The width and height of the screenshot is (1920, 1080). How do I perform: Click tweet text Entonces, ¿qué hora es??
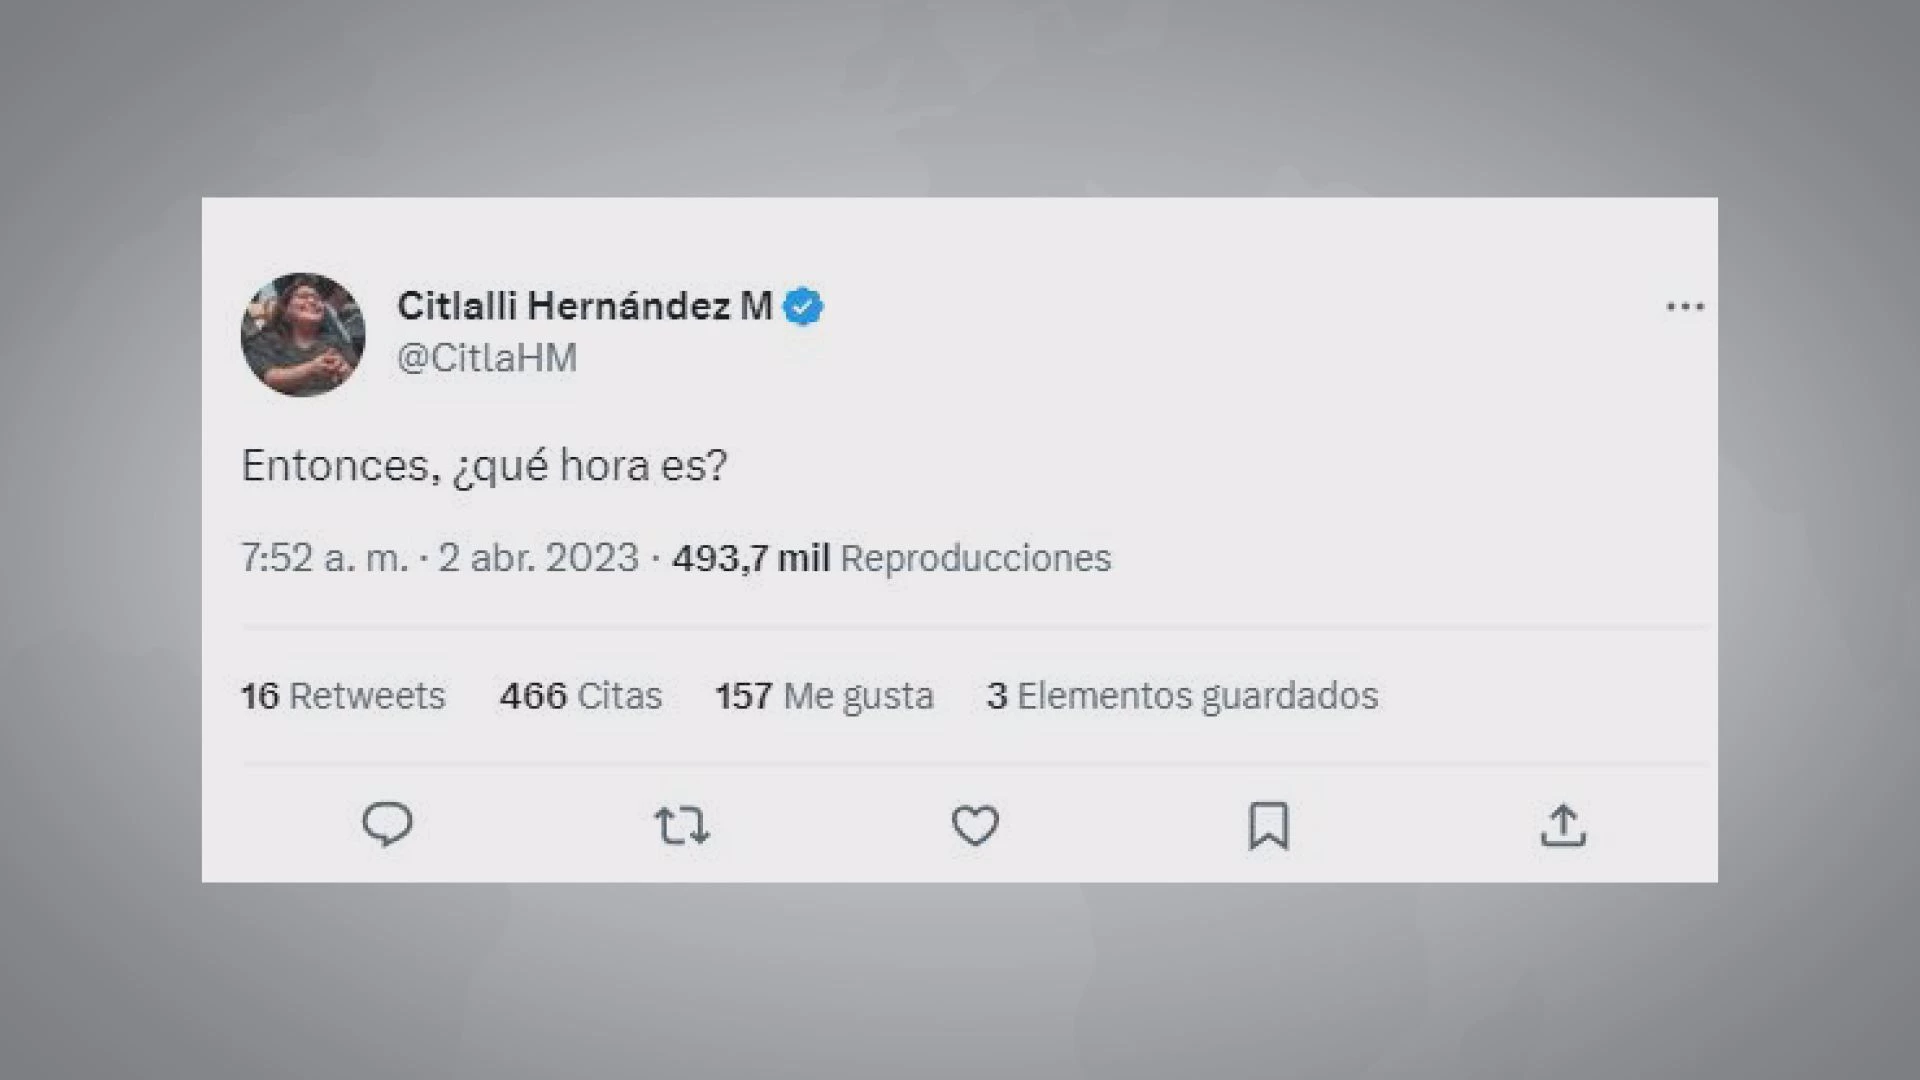click(x=485, y=466)
